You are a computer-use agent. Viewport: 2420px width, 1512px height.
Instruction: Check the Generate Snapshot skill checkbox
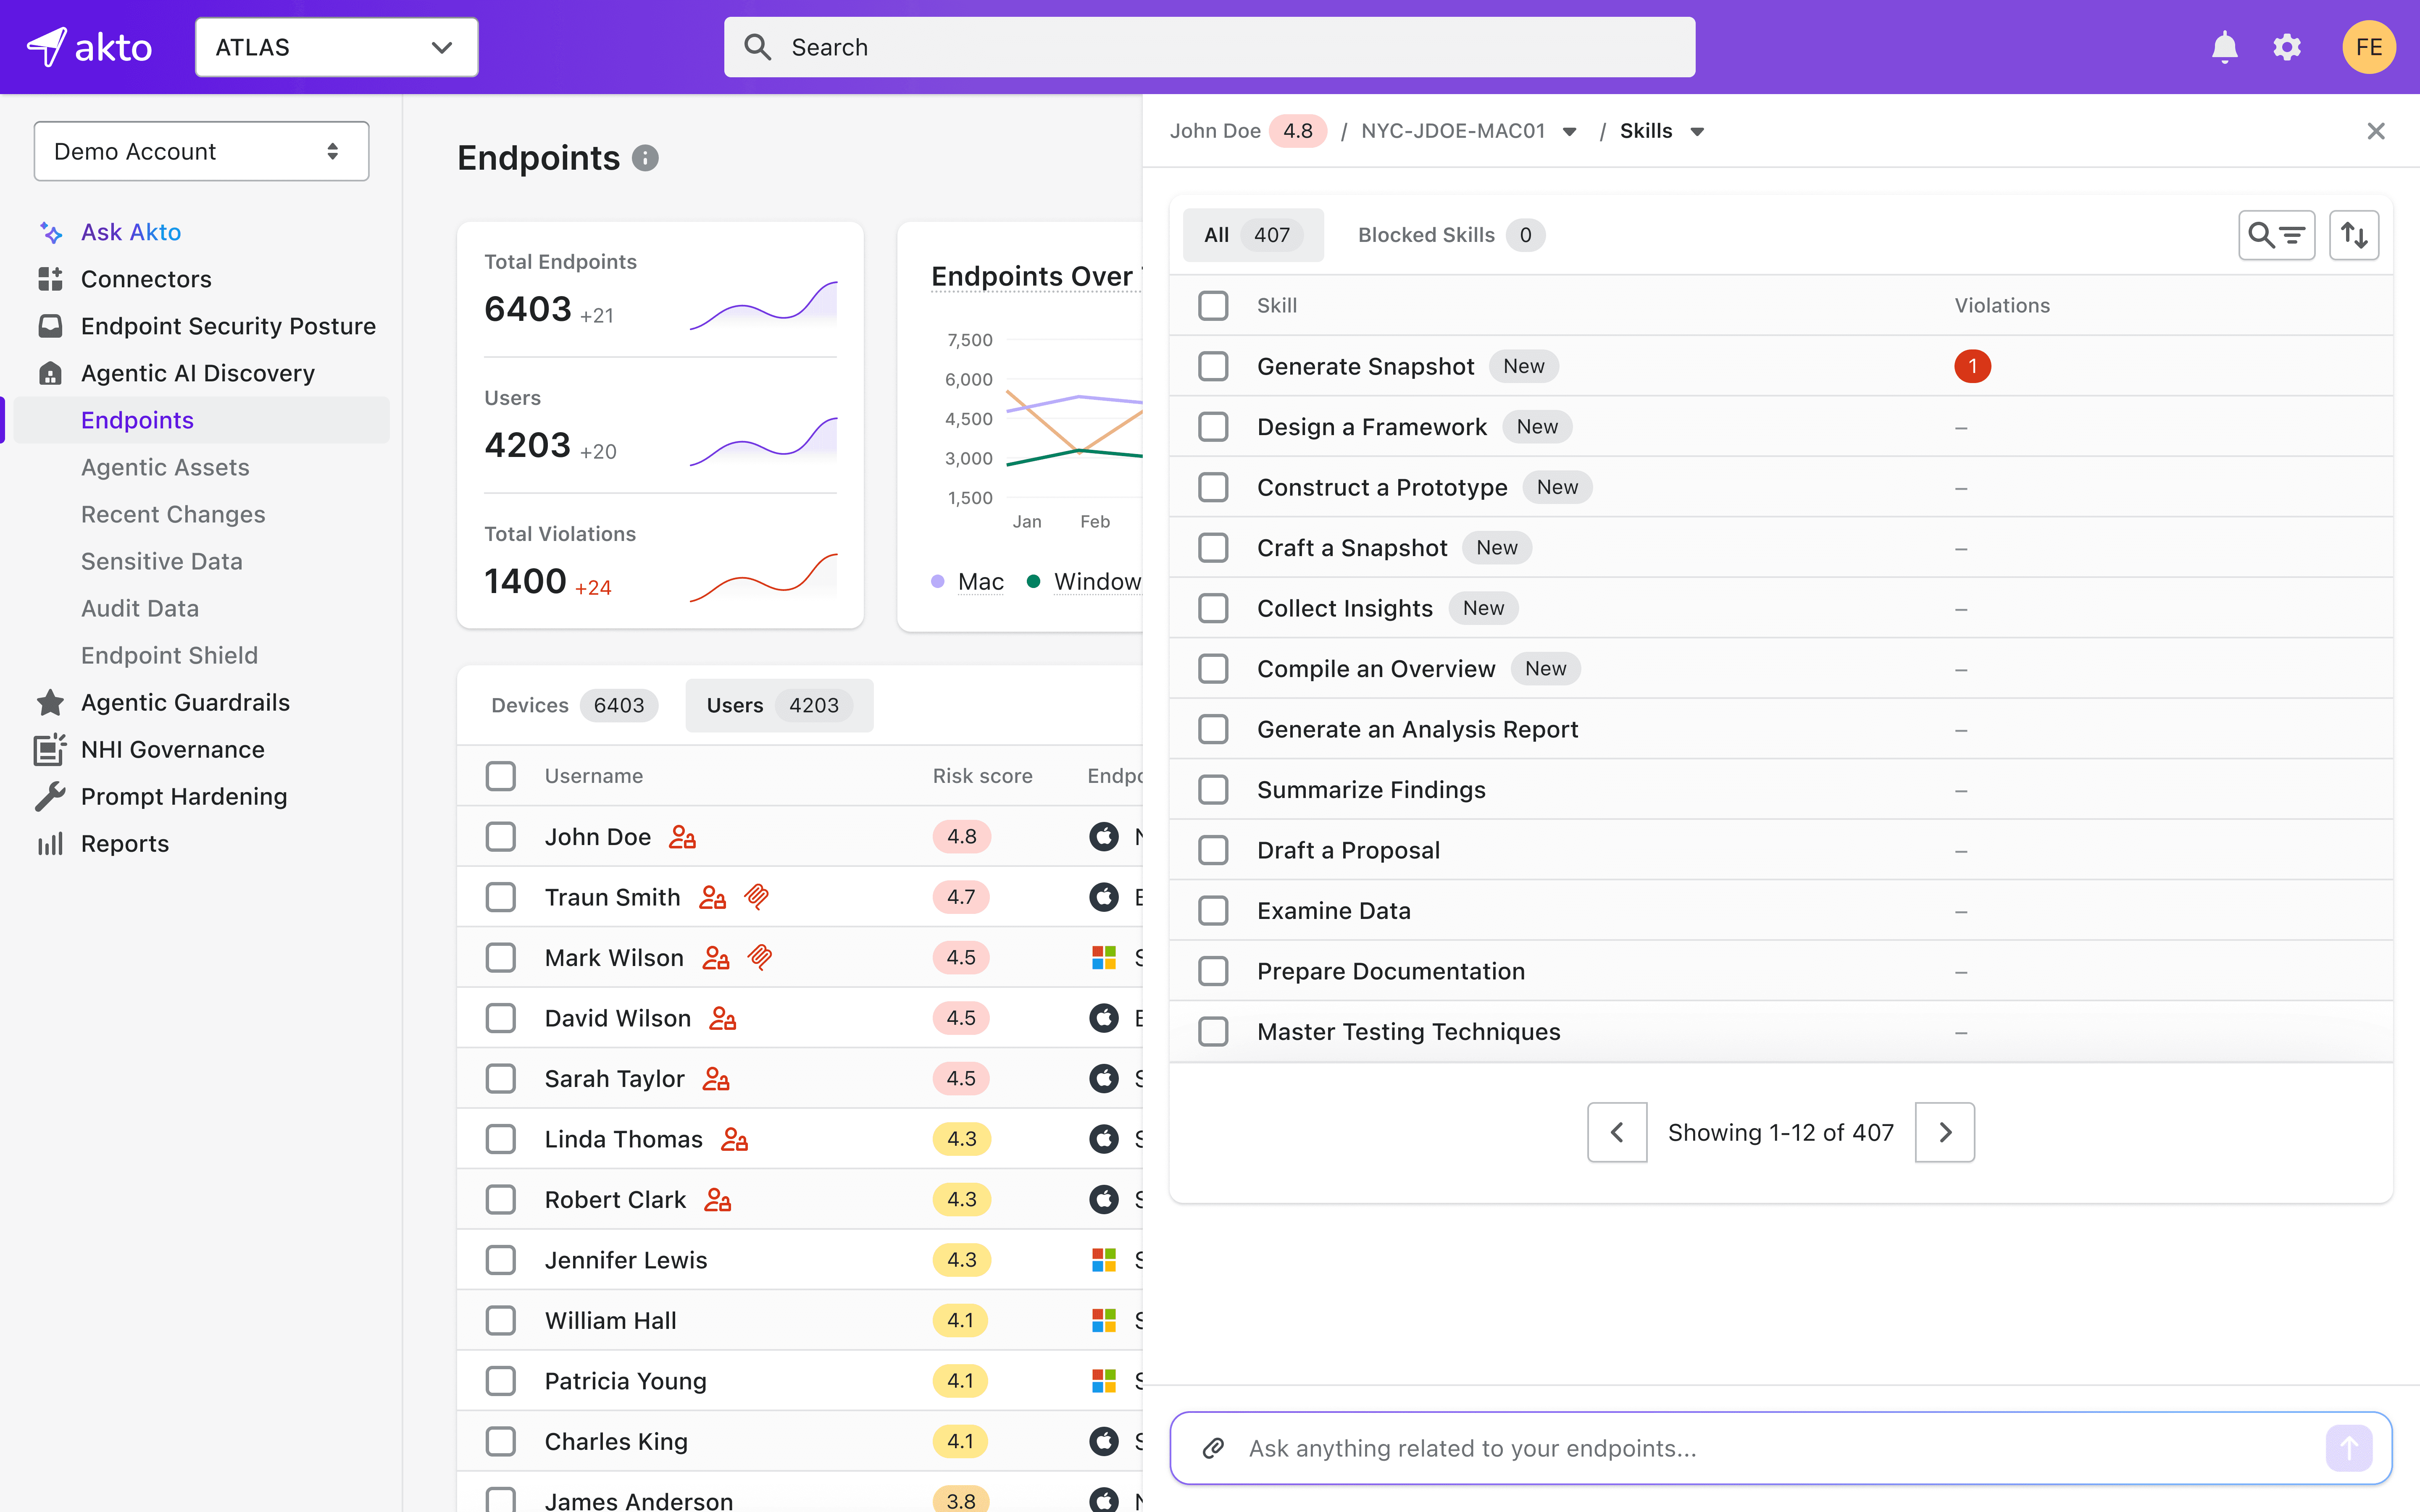[x=1213, y=366]
